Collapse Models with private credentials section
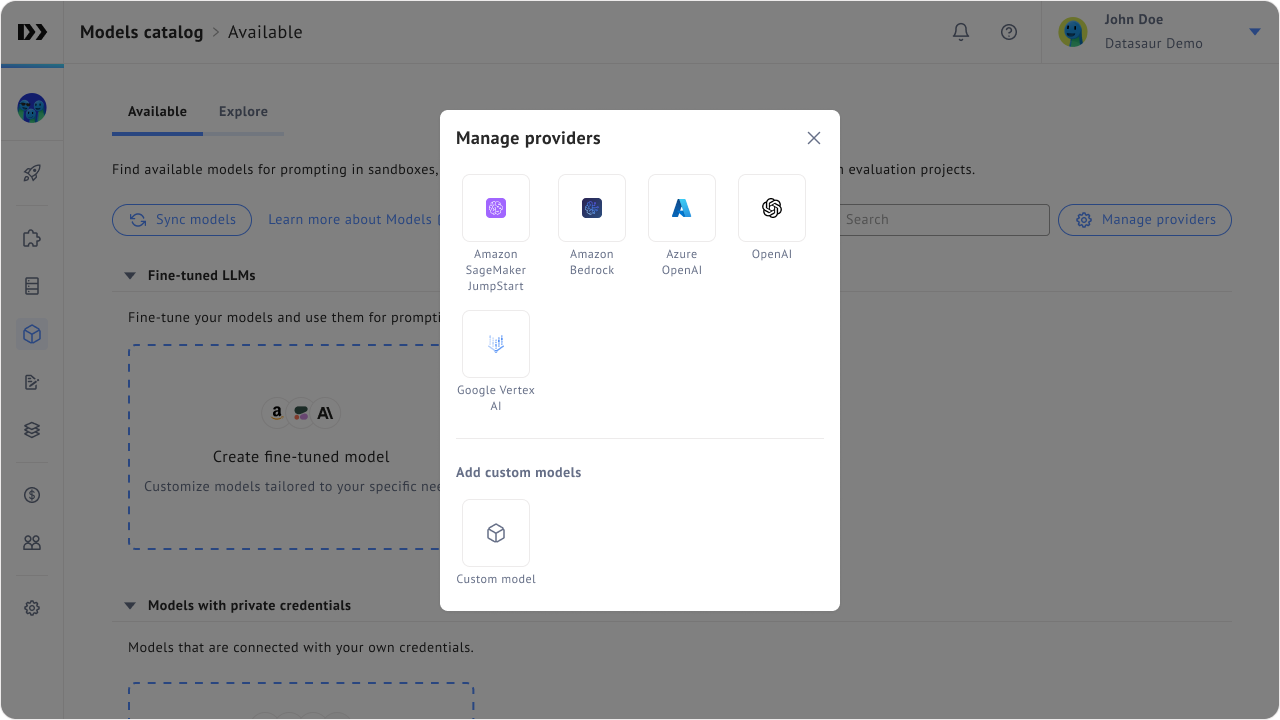 click(130, 606)
